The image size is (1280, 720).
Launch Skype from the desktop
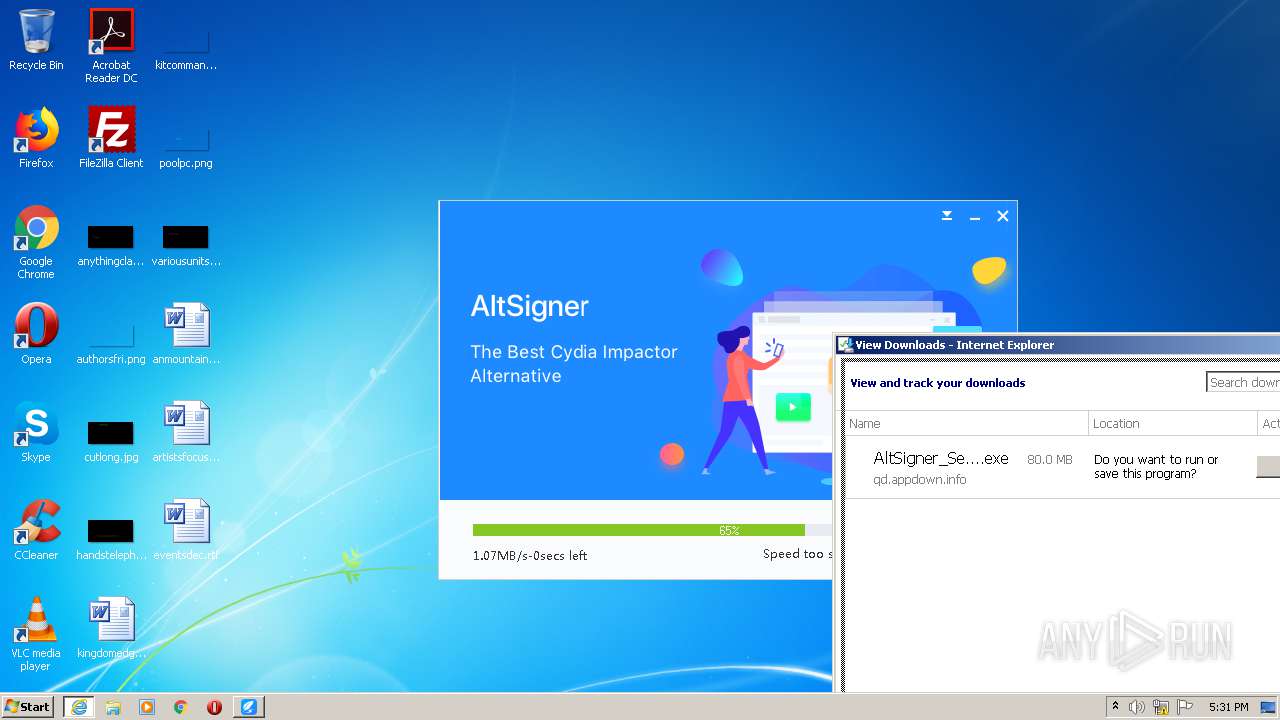tap(36, 432)
